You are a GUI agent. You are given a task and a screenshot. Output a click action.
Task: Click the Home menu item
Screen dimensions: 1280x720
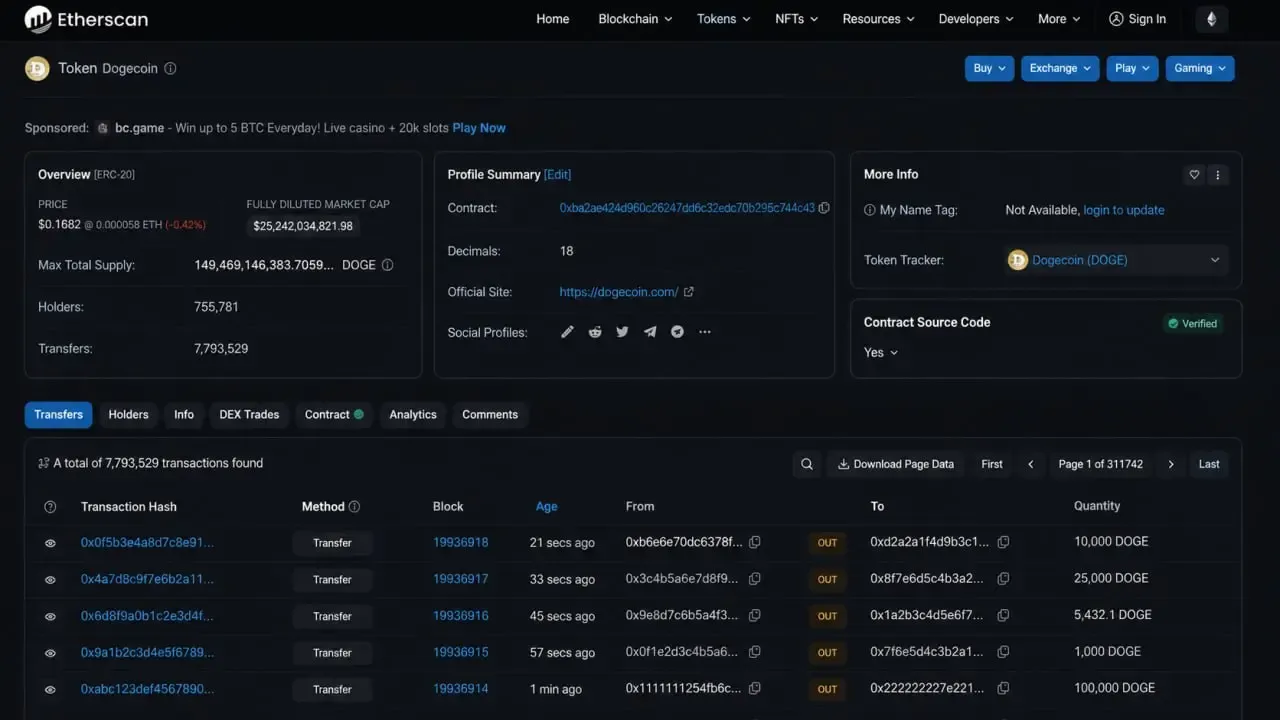click(x=553, y=19)
